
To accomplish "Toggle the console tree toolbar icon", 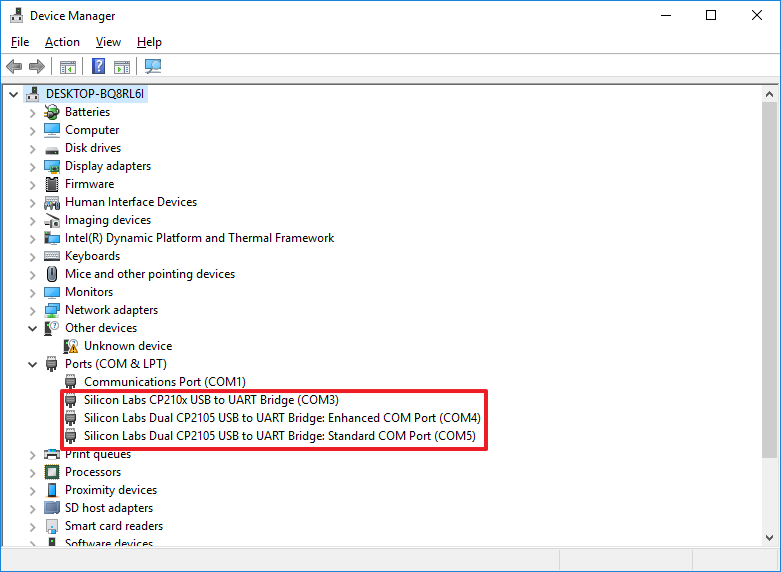I will tap(67, 66).
